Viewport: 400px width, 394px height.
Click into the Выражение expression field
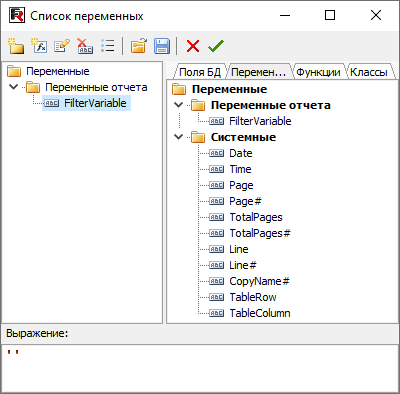(x=200, y=368)
